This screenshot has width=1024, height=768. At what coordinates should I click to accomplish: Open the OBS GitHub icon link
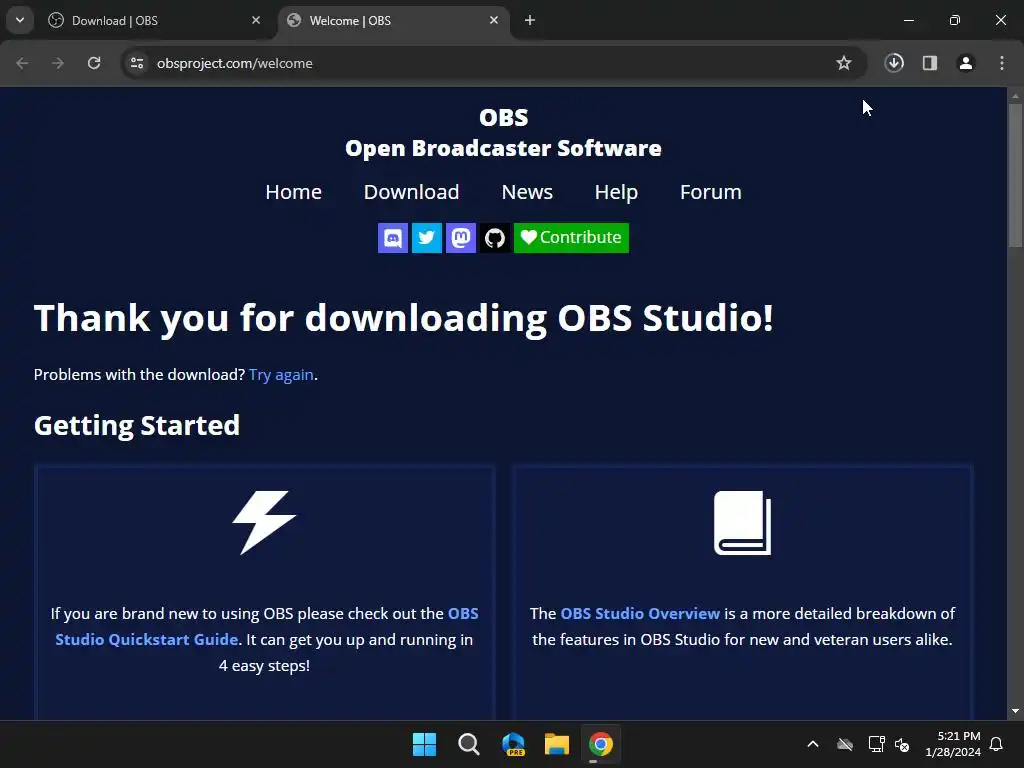494,238
